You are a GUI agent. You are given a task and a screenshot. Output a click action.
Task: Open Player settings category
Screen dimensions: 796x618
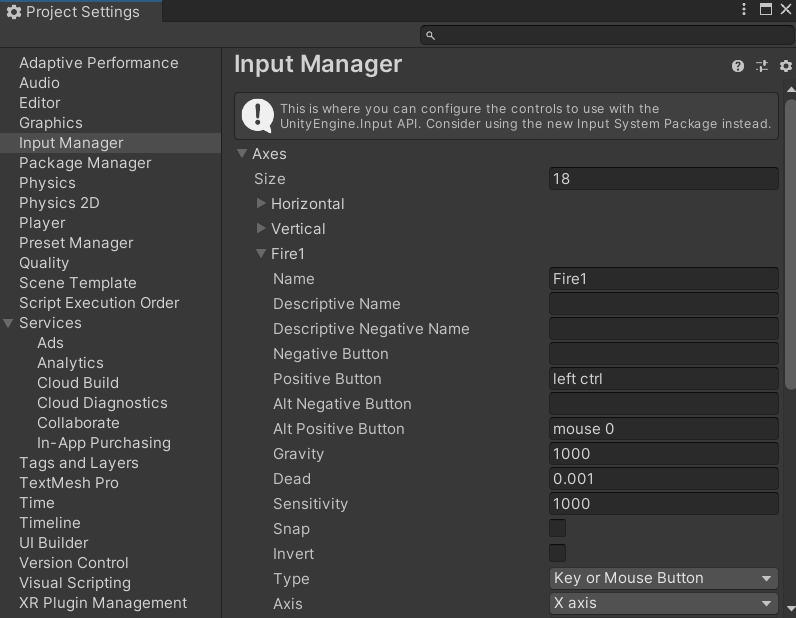click(42, 223)
